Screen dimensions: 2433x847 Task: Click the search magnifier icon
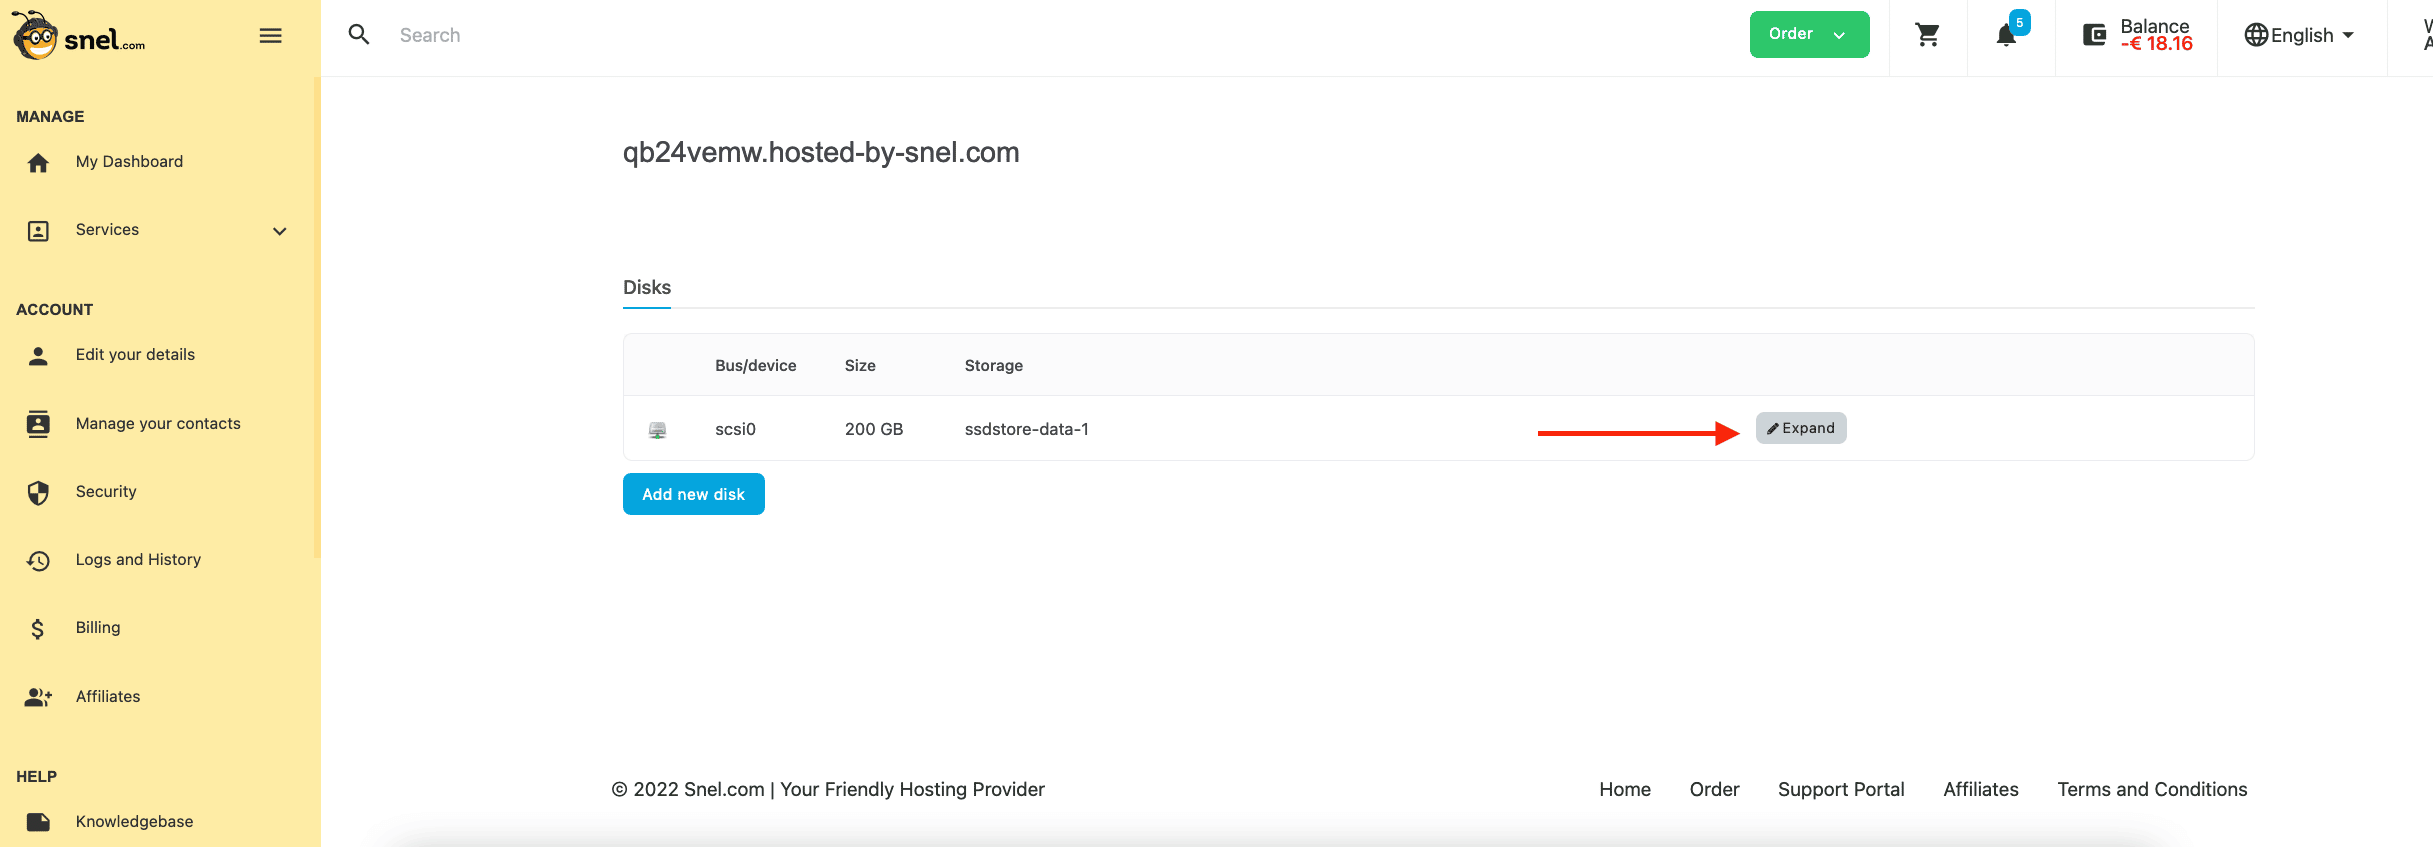click(x=359, y=35)
